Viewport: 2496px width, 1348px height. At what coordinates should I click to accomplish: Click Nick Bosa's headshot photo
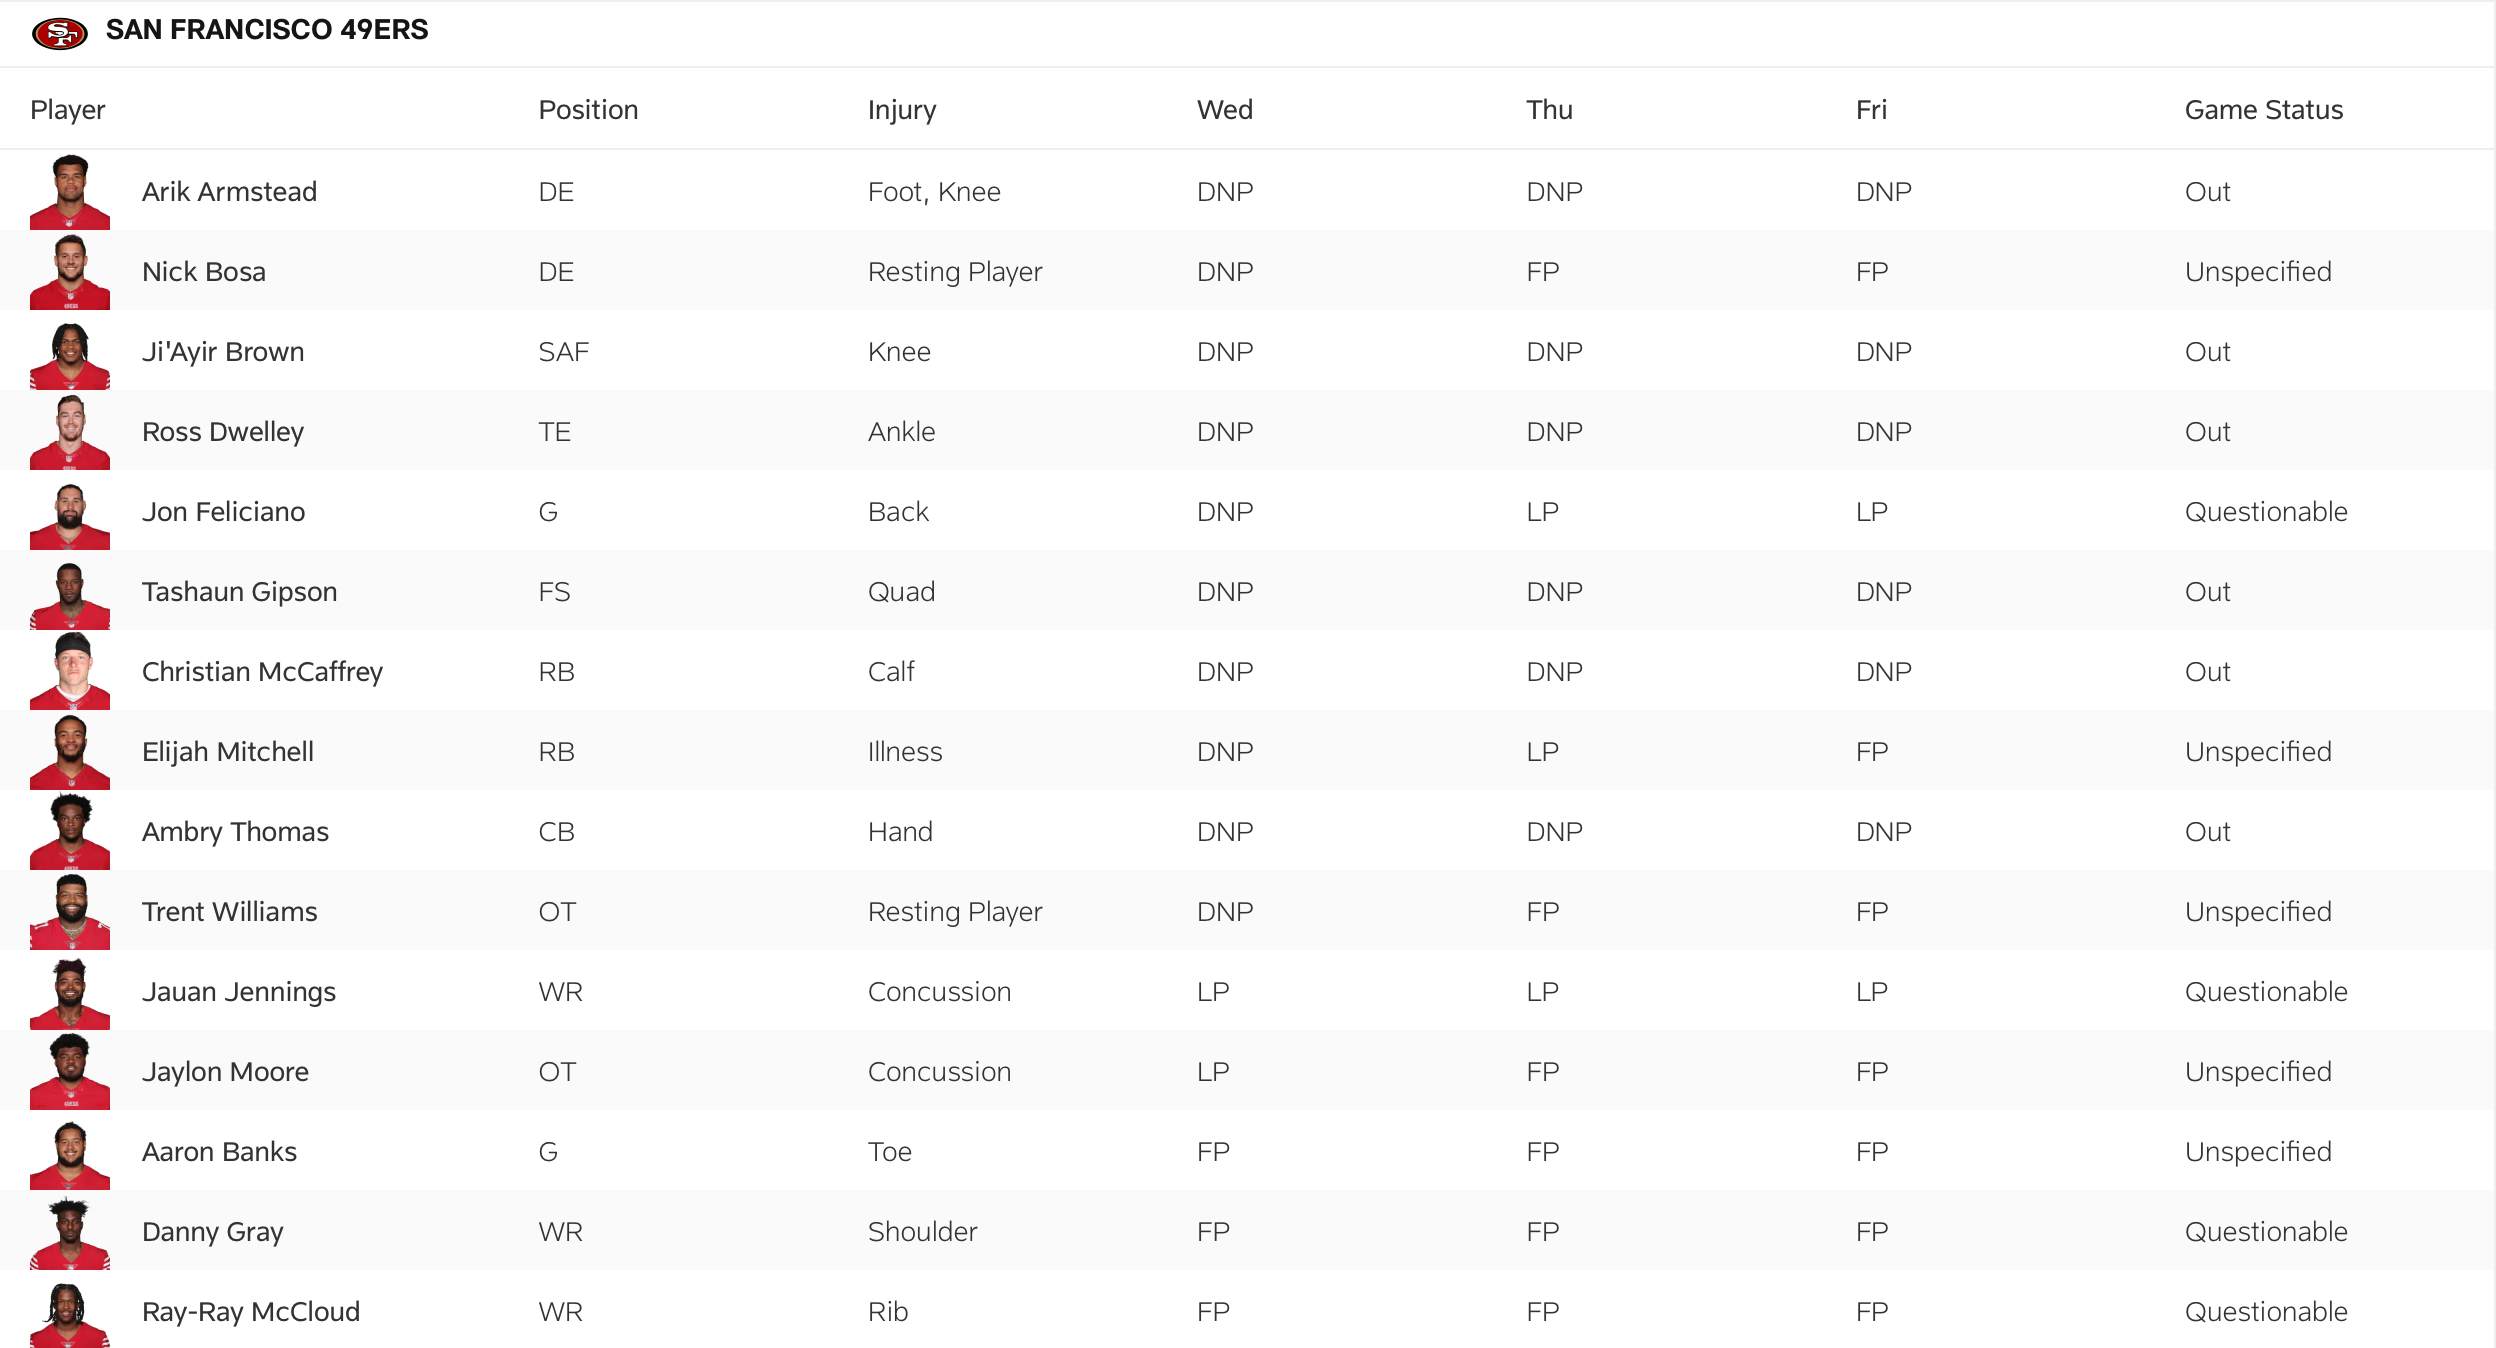(70, 272)
